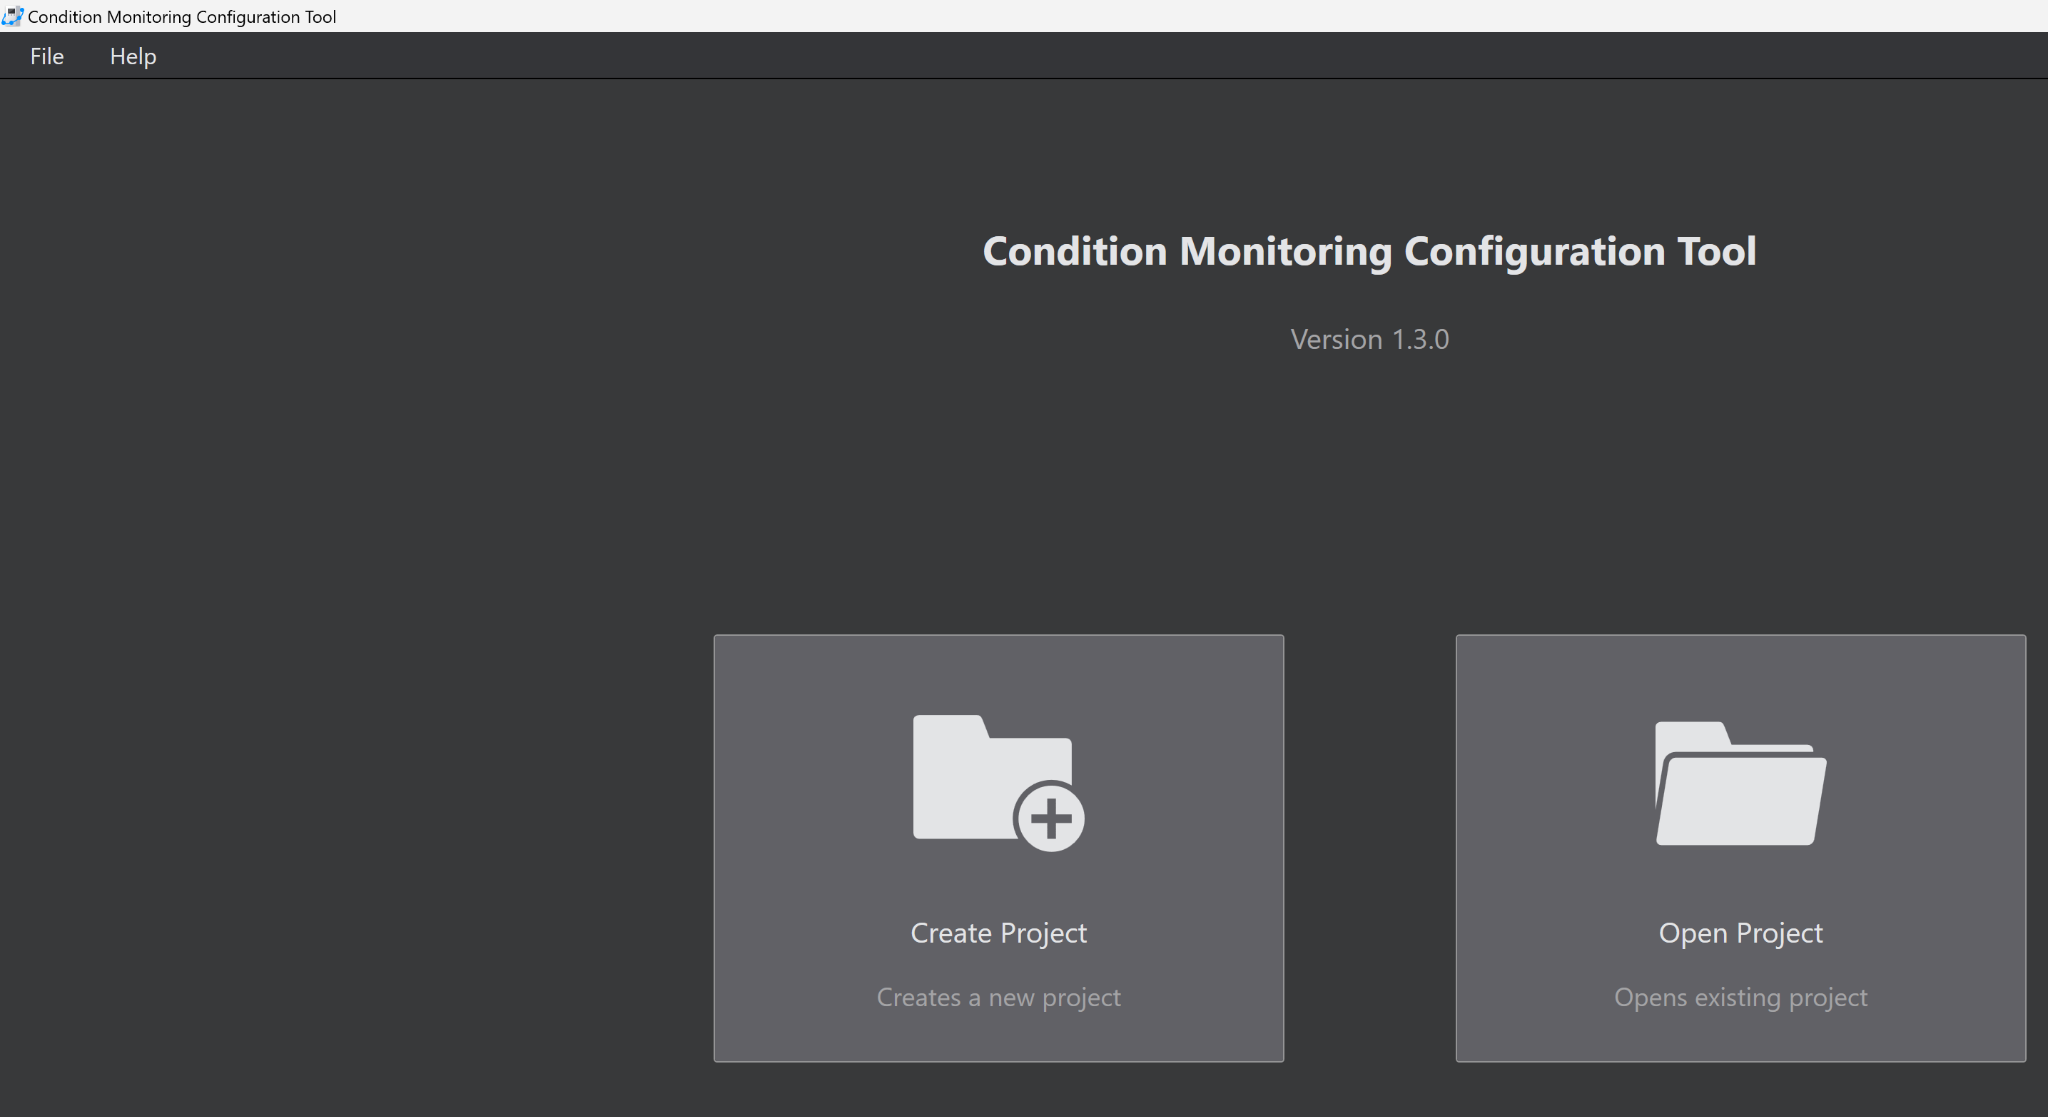Image resolution: width=2048 pixels, height=1117 pixels.
Task: Click the gap between the two project tiles
Action: (1369, 848)
